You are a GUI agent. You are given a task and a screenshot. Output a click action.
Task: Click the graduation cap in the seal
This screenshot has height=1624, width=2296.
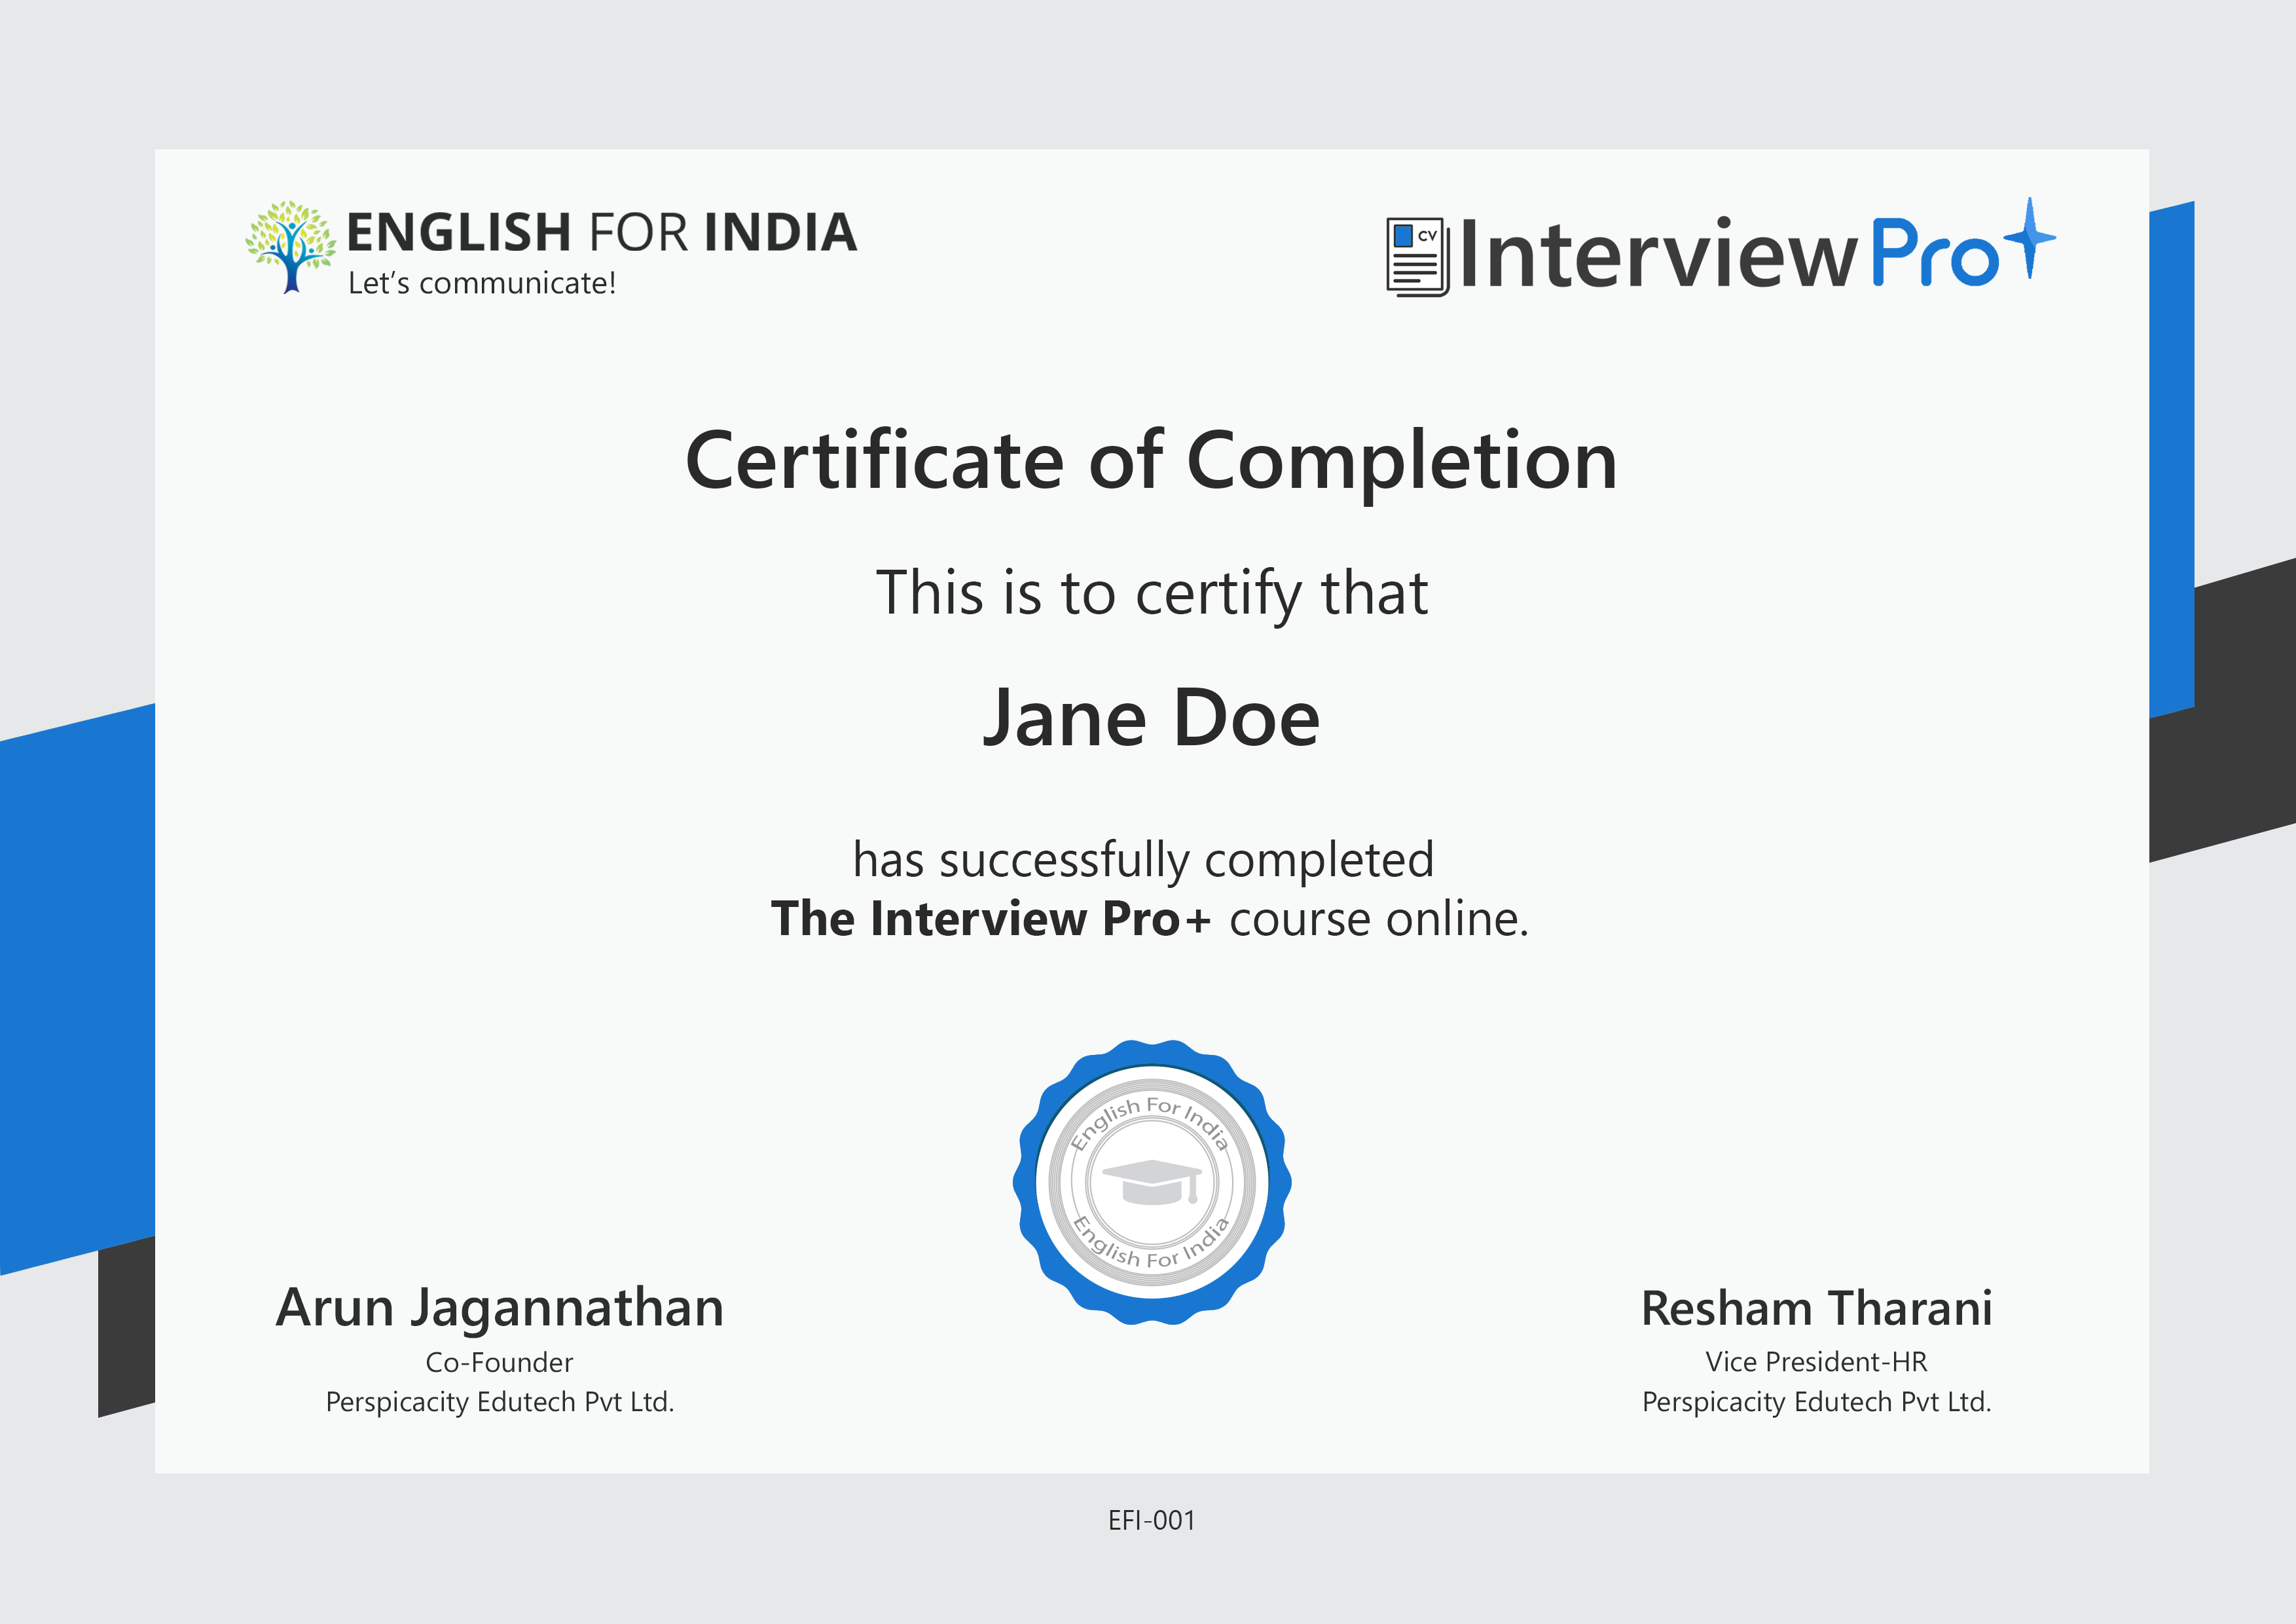[x=1152, y=1183]
